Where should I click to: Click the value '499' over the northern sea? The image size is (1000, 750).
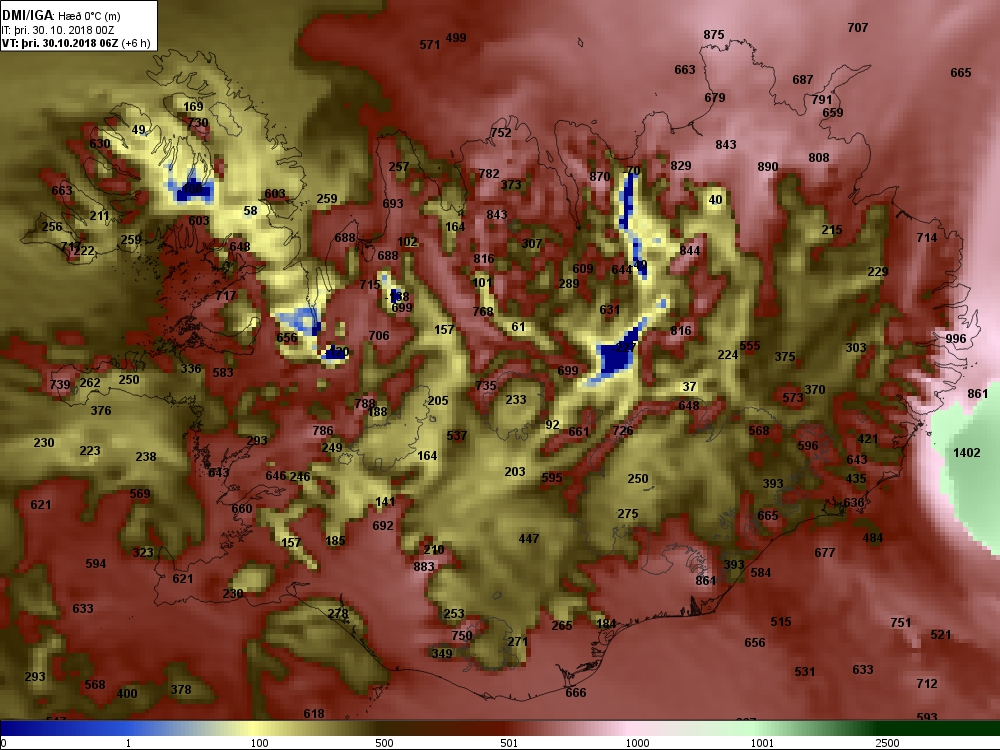[455, 38]
